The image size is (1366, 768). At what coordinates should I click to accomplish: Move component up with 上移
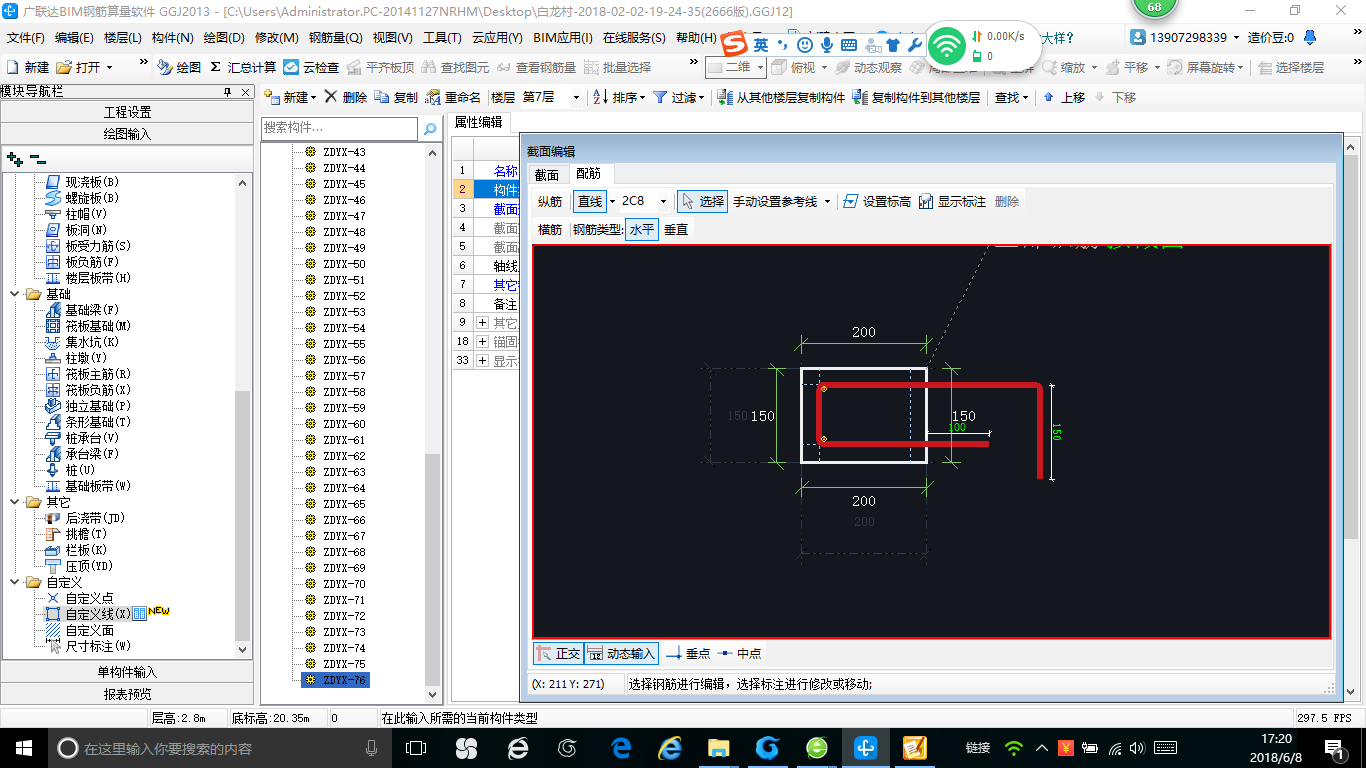tap(1063, 97)
